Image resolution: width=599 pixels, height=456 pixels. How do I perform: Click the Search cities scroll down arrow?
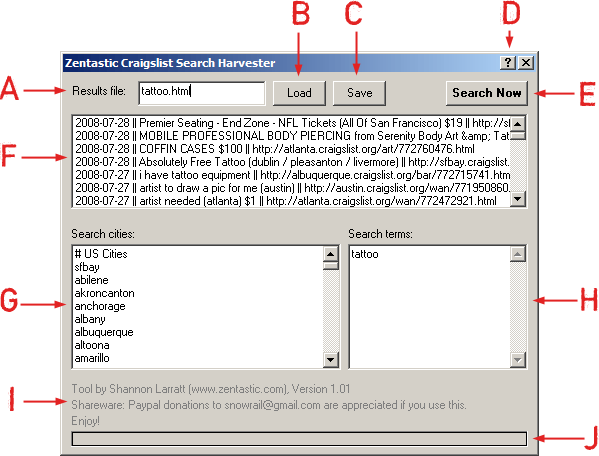[x=330, y=359]
